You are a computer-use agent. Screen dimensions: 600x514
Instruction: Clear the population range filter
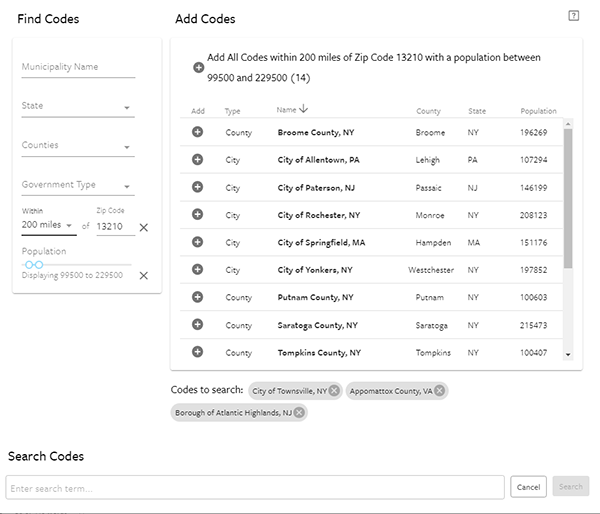143,276
